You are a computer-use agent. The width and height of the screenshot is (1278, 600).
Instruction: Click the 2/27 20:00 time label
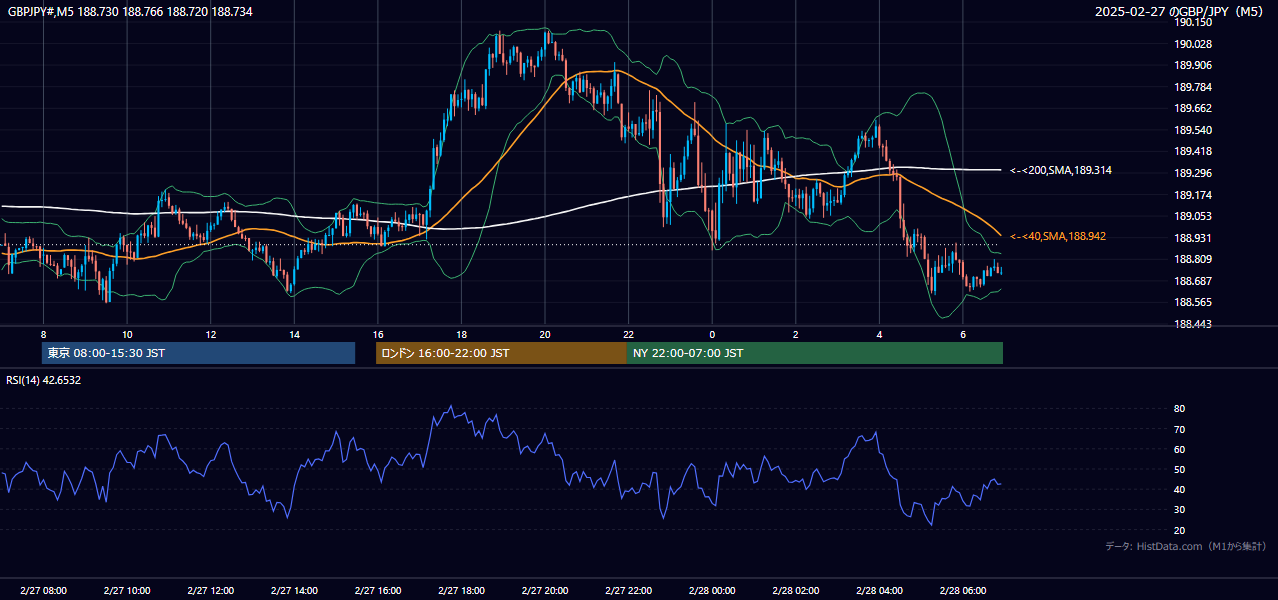(x=545, y=591)
